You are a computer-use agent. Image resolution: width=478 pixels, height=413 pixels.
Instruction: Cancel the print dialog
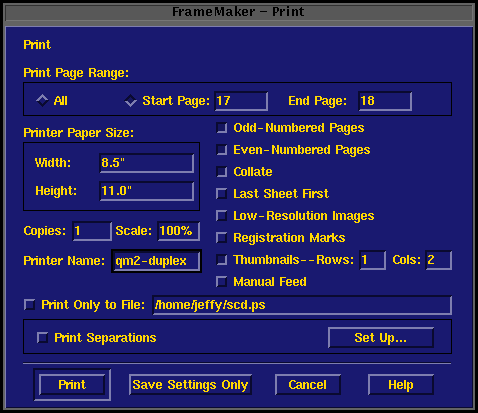pyautogui.click(x=308, y=385)
